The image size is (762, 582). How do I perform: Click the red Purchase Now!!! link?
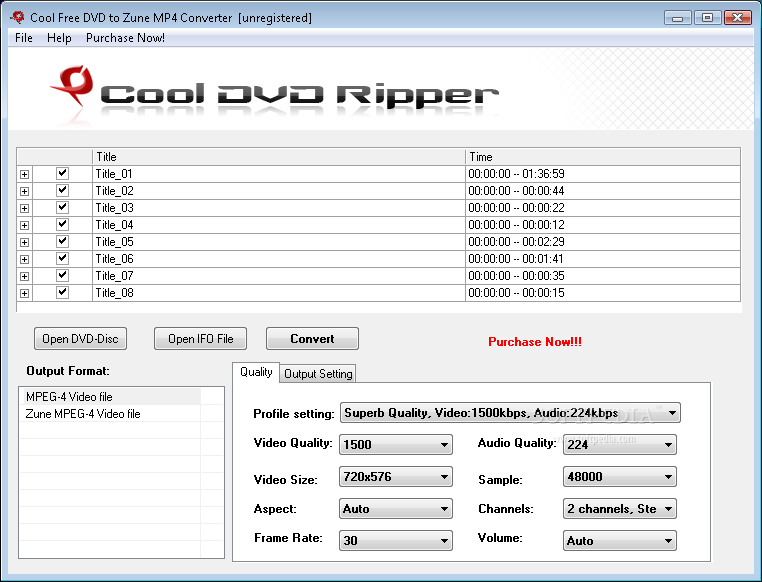535,342
